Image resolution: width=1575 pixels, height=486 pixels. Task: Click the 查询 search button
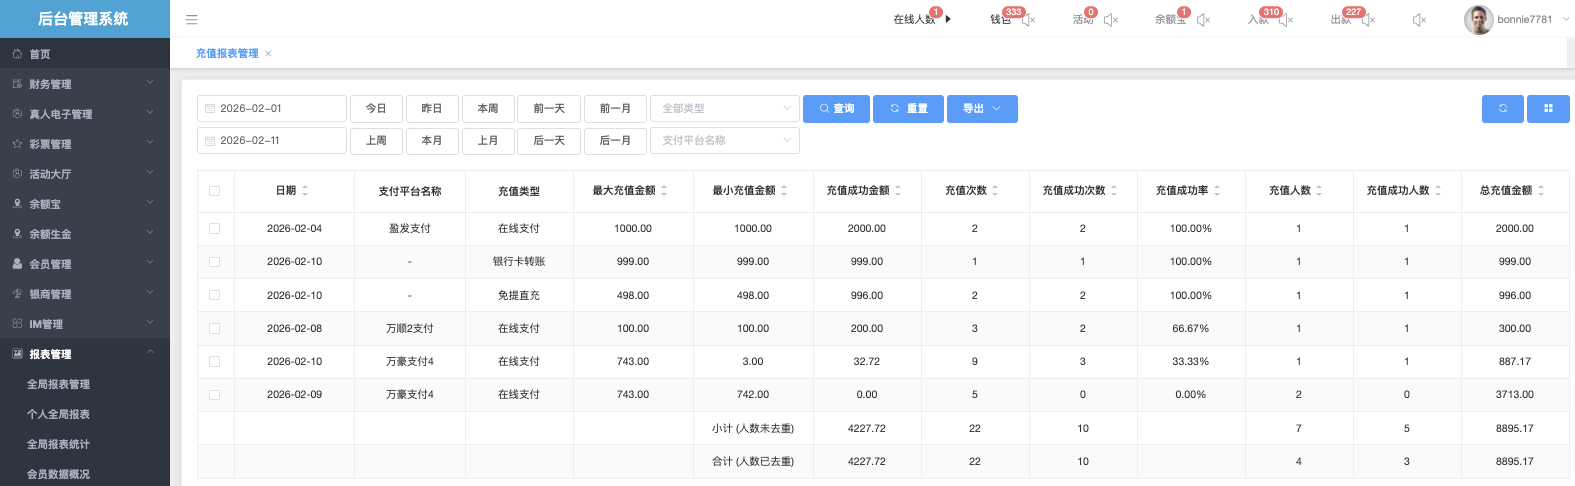pos(836,109)
